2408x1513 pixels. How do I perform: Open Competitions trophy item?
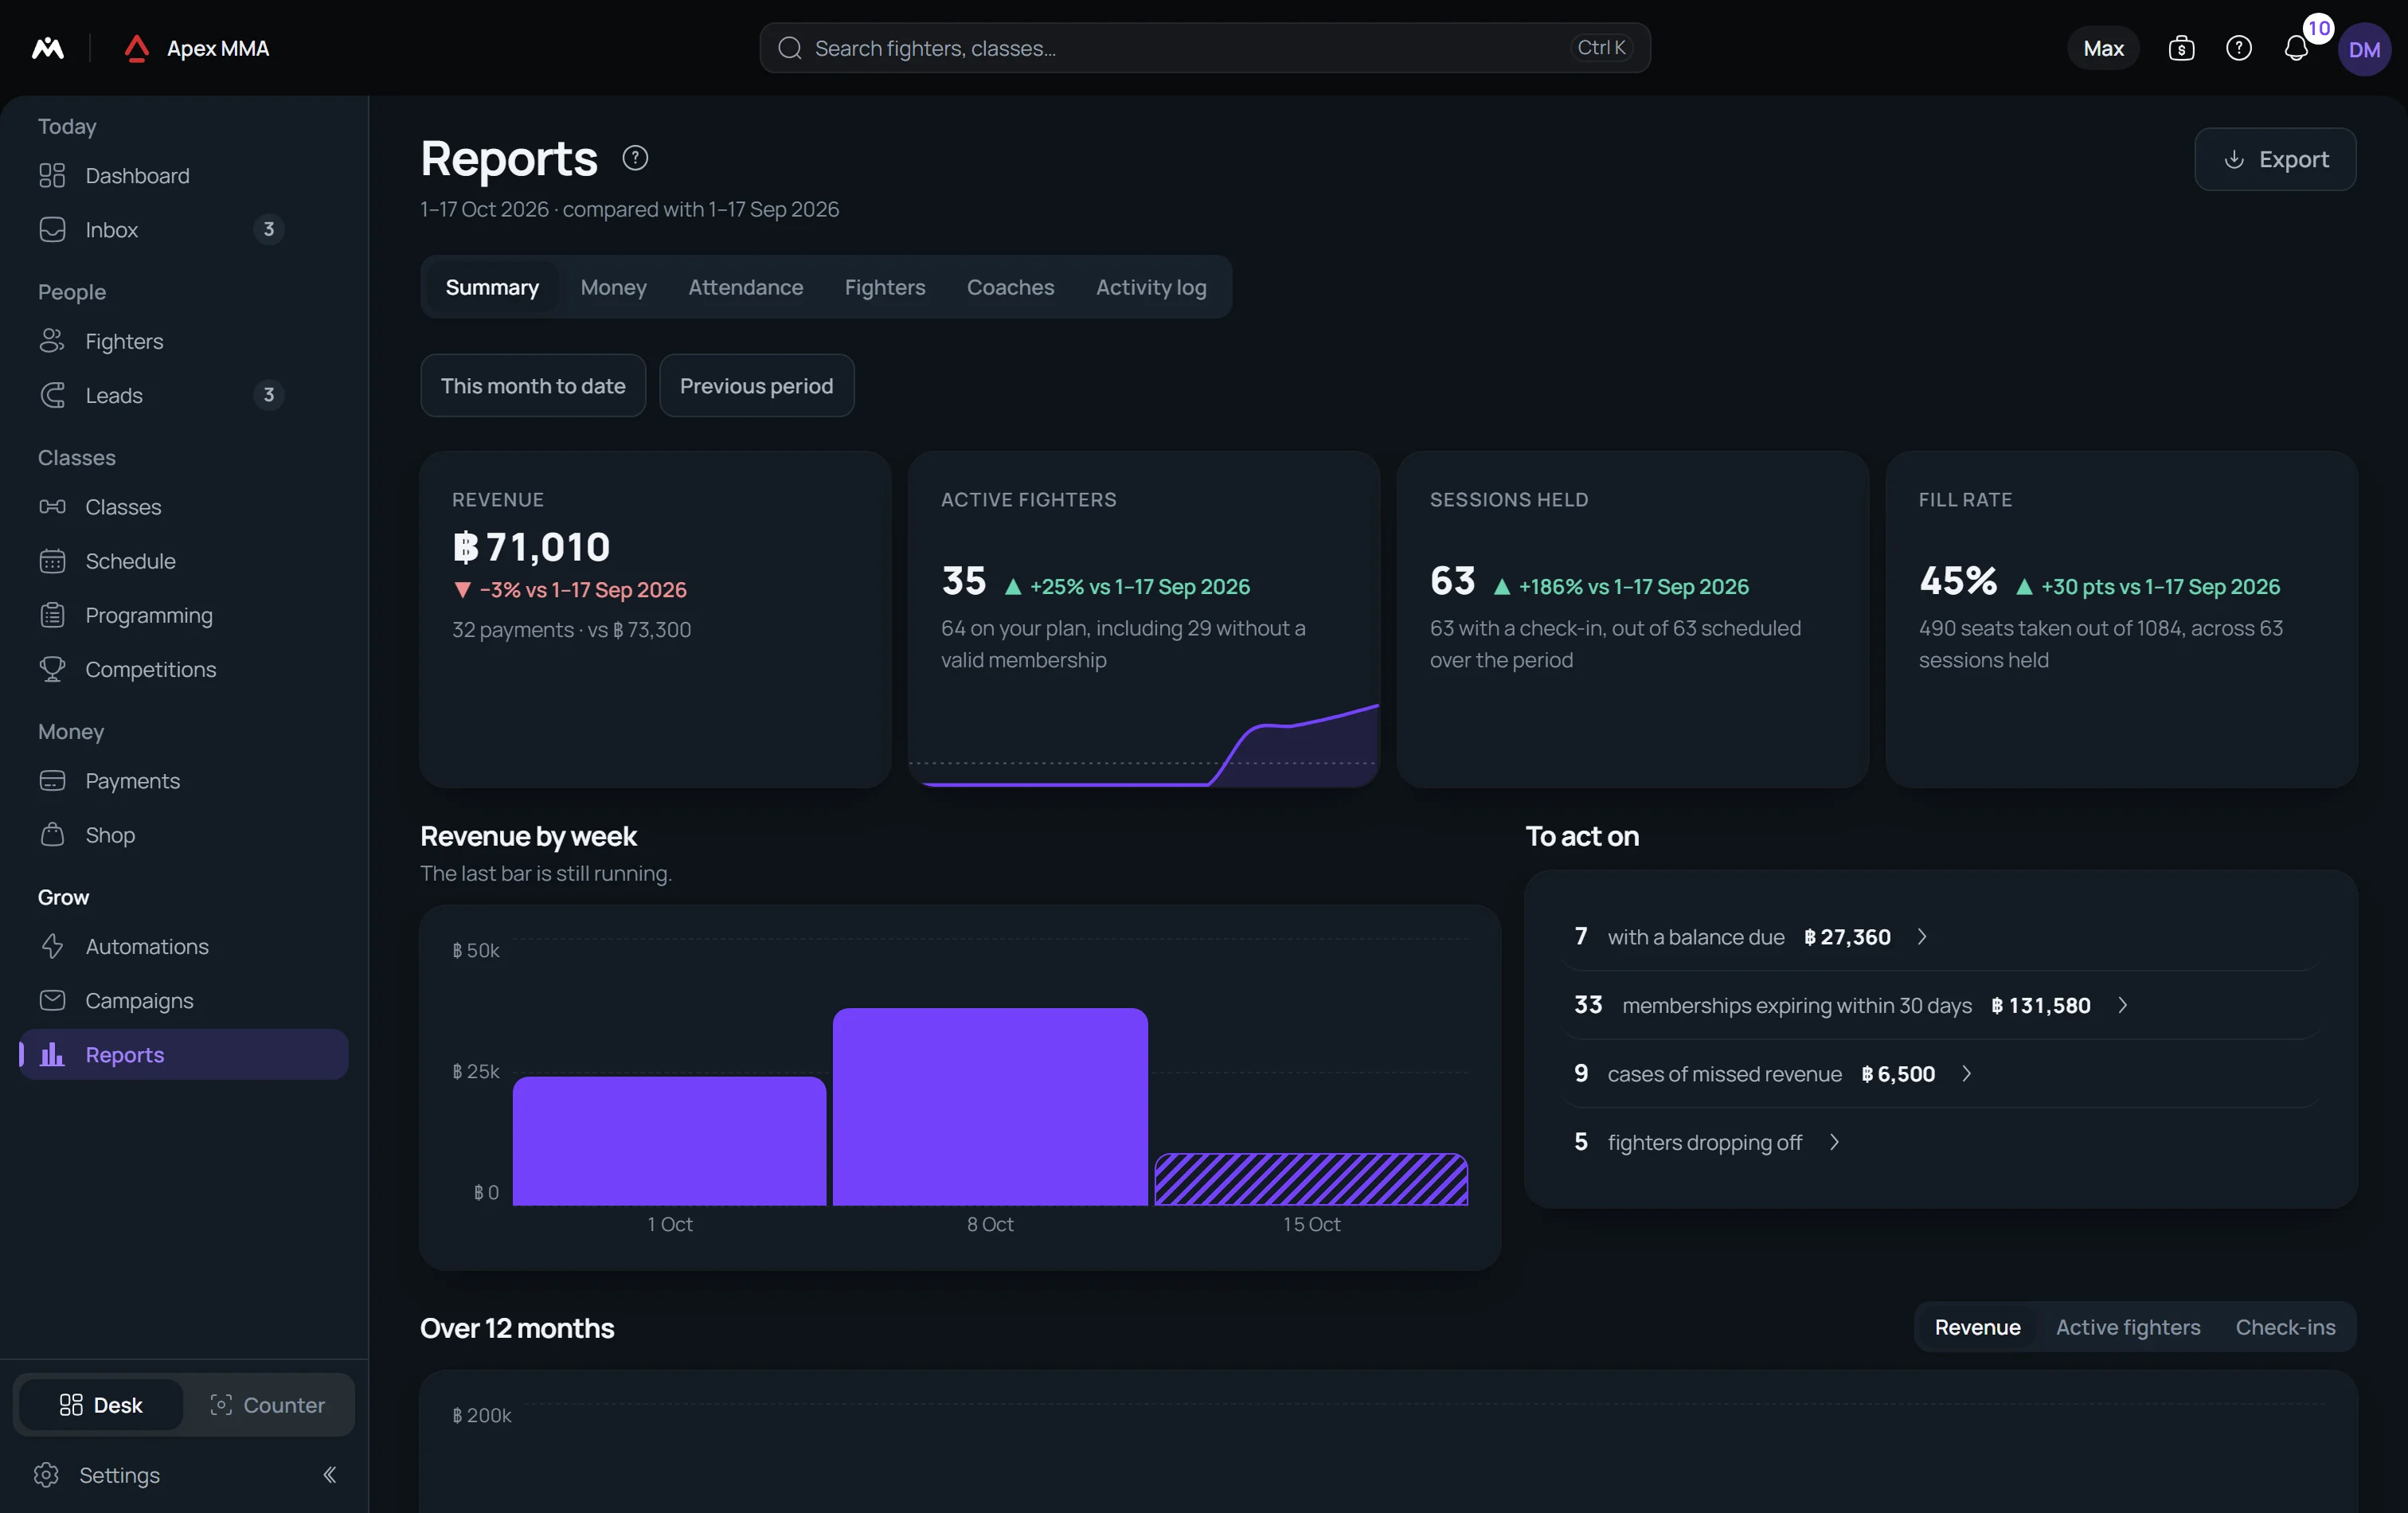[184, 669]
